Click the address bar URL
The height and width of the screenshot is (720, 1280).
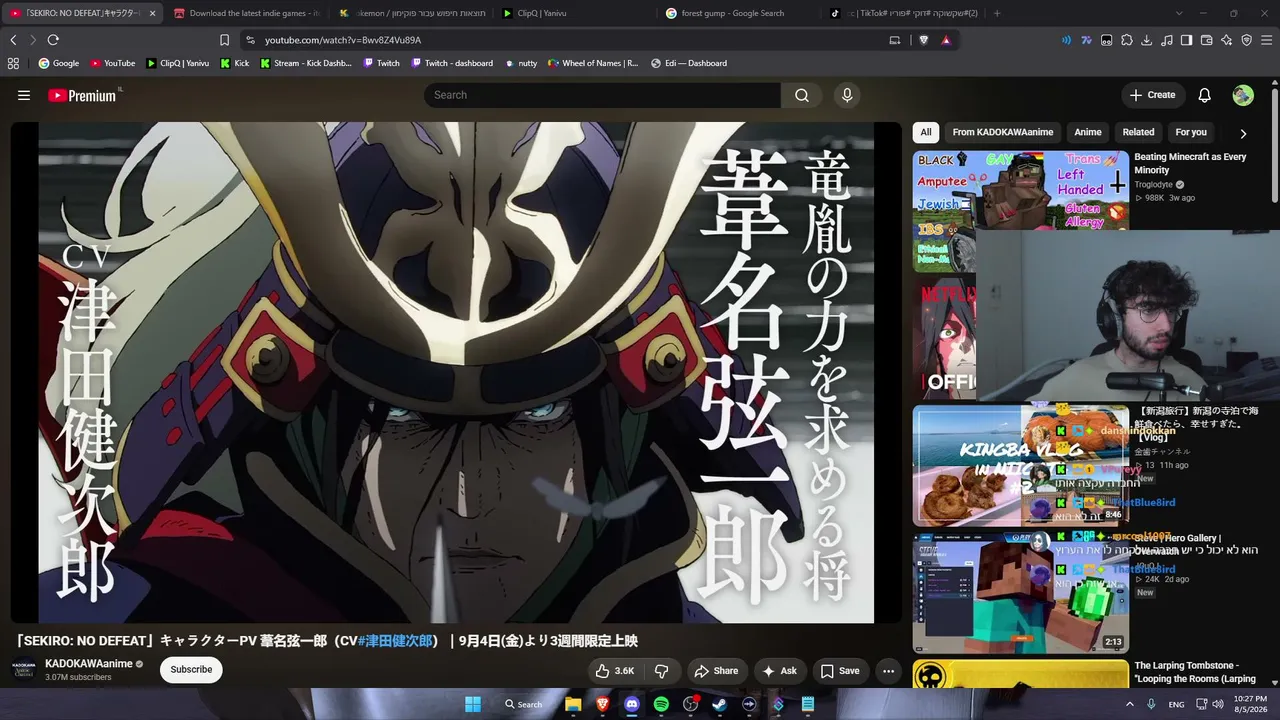tap(343, 40)
